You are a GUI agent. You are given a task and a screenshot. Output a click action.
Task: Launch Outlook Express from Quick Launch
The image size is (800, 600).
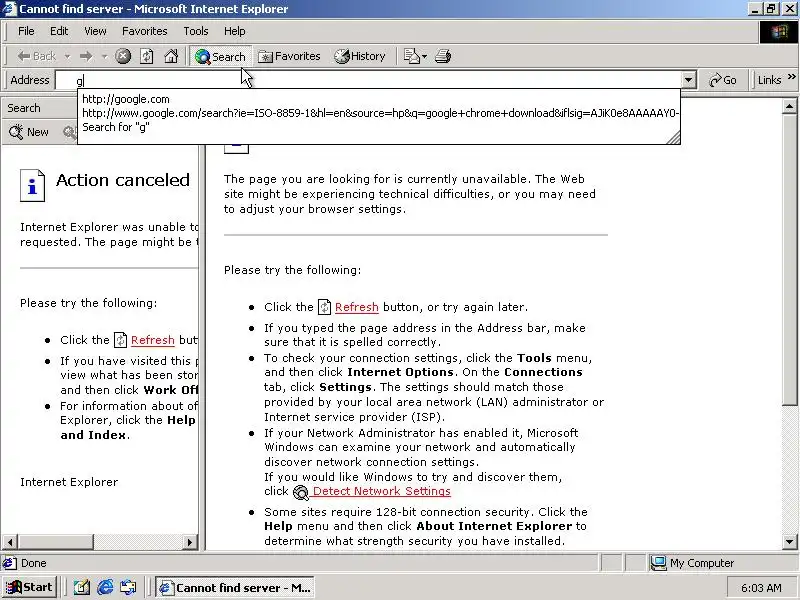pos(129,587)
